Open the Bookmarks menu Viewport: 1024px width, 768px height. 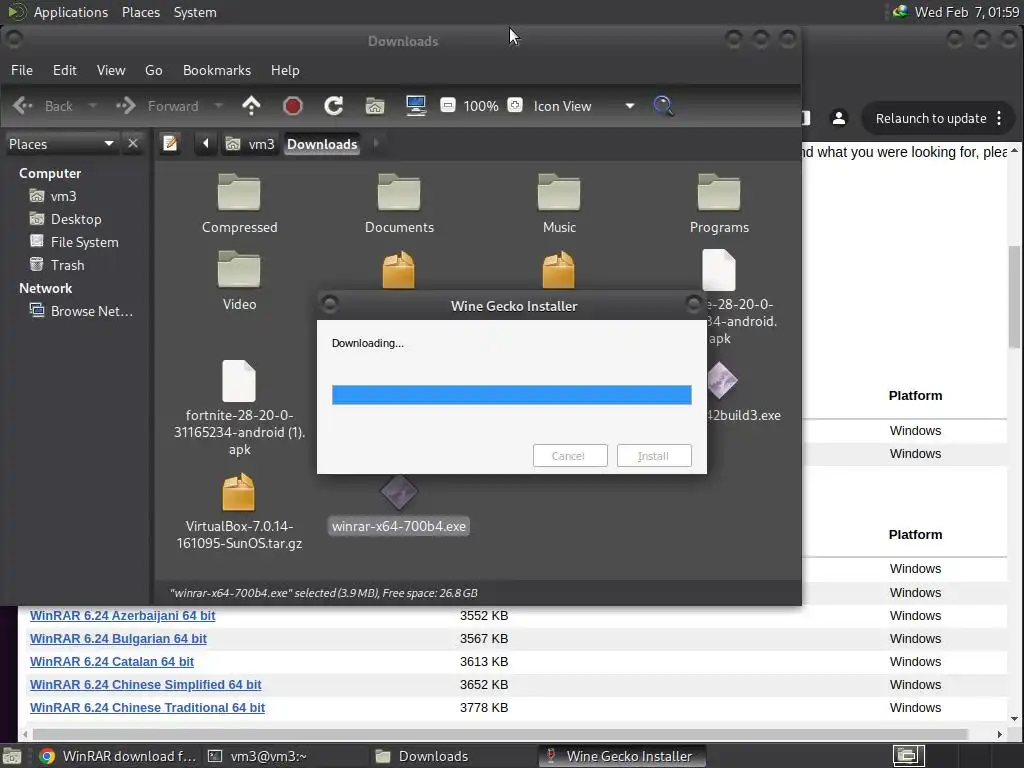(x=217, y=70)
